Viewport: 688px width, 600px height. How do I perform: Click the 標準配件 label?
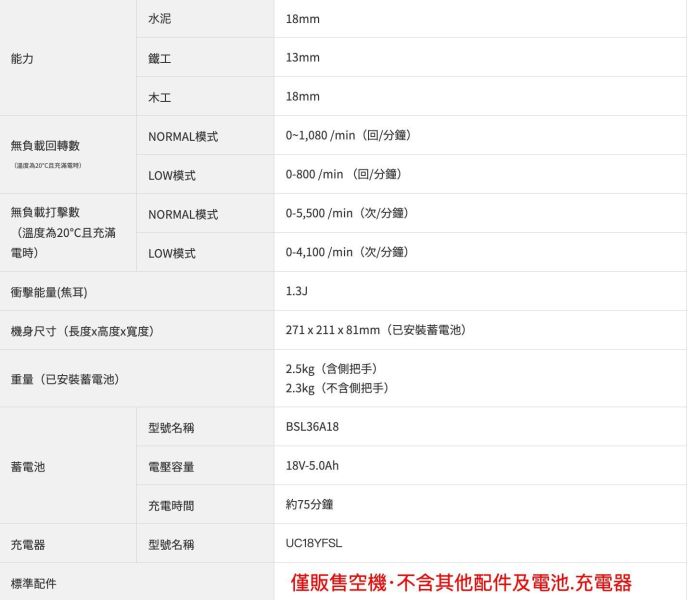[x=33, y=584]
